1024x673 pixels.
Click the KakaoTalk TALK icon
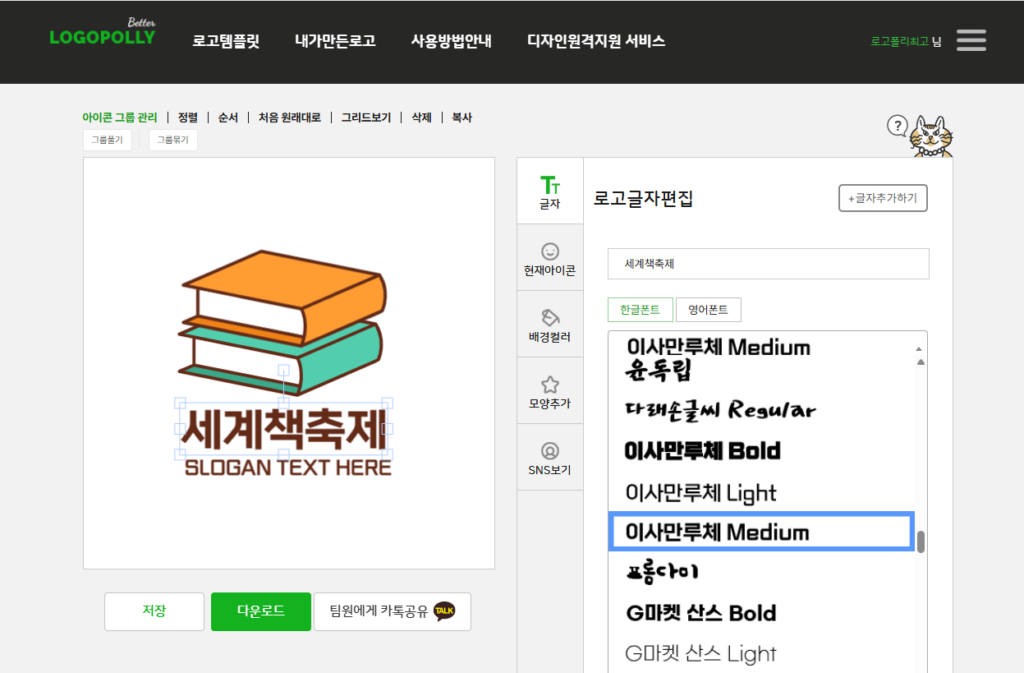445,611
